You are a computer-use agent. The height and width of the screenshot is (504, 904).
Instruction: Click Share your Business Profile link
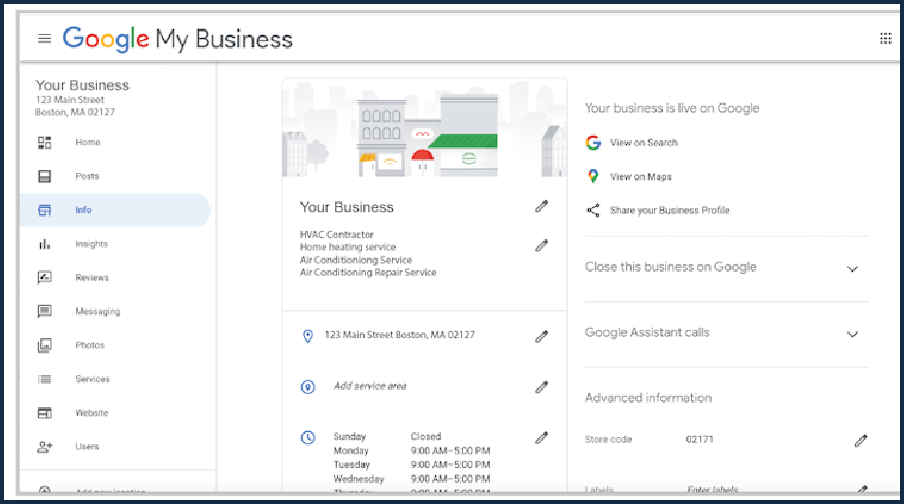tap(669, 210)
